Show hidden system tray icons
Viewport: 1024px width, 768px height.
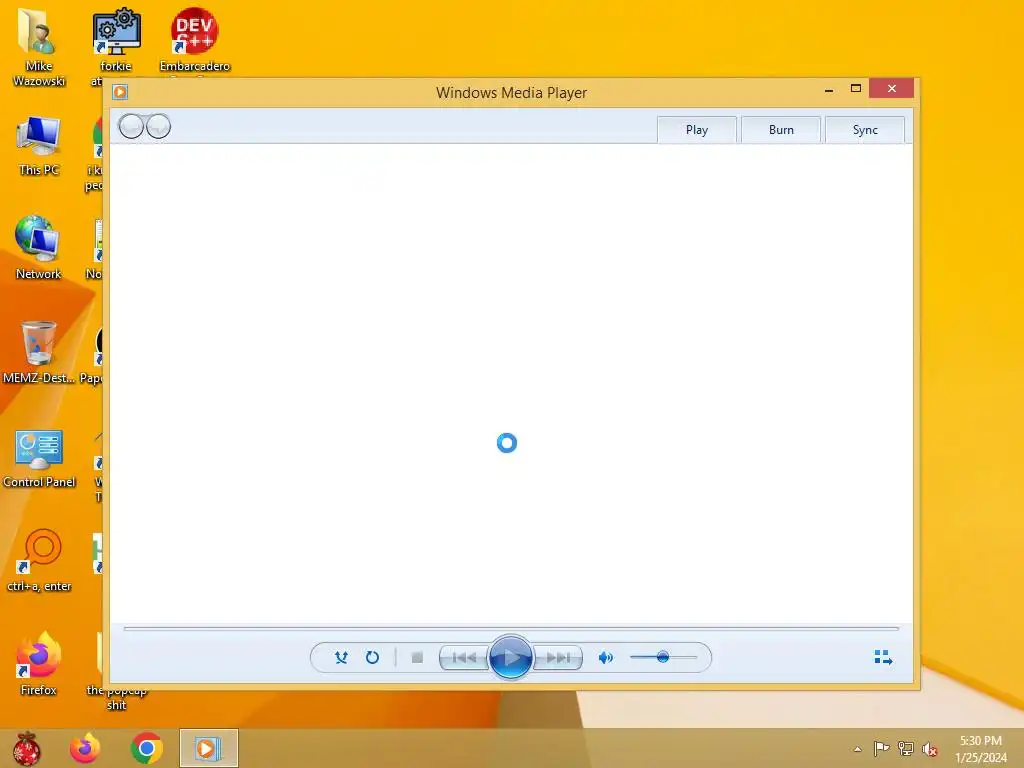[857, 749]
